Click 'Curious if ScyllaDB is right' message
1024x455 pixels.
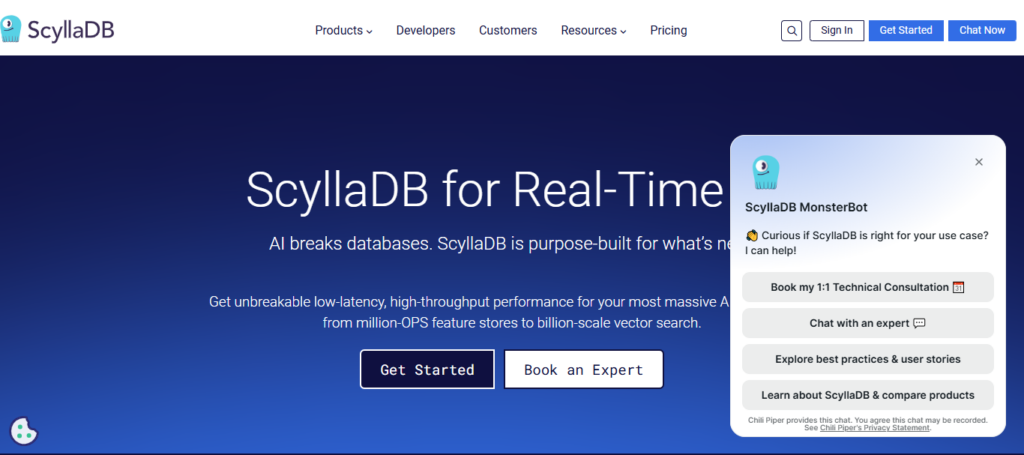tap(867, 242)
